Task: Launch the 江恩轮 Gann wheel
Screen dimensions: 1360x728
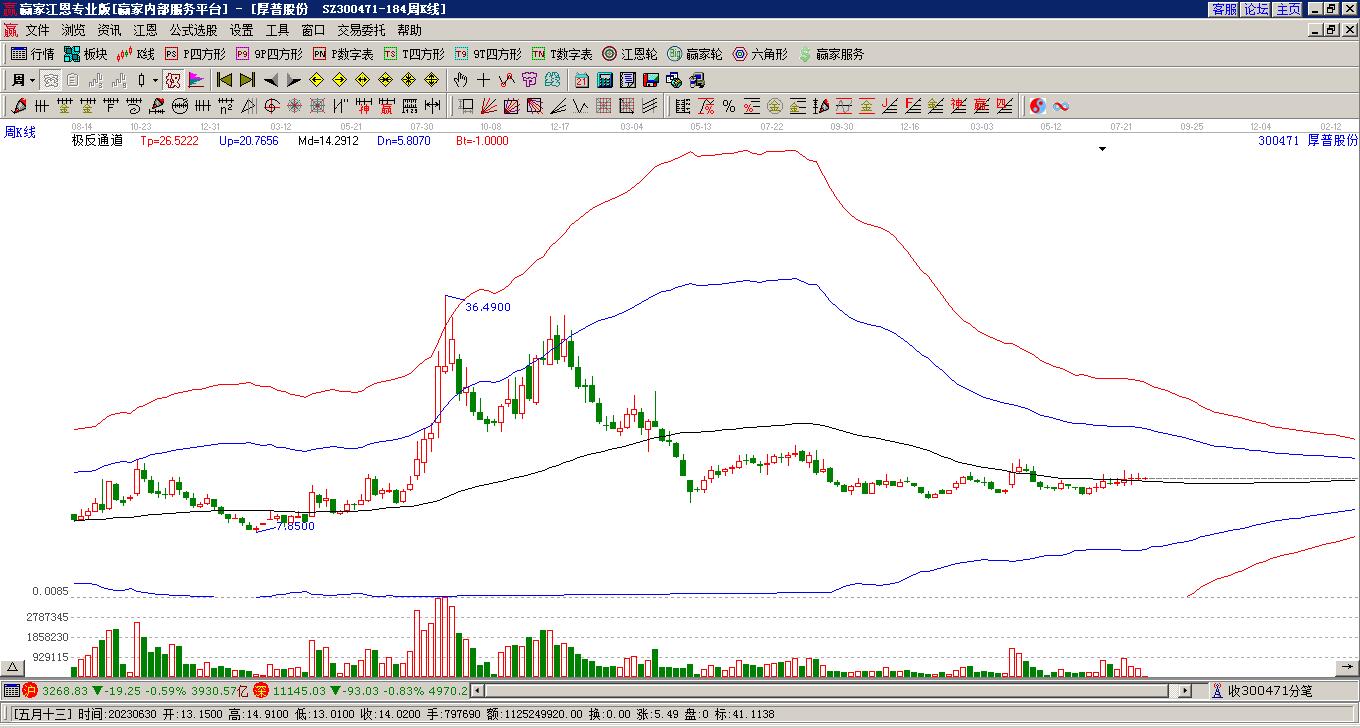Action: pos(630,54)
